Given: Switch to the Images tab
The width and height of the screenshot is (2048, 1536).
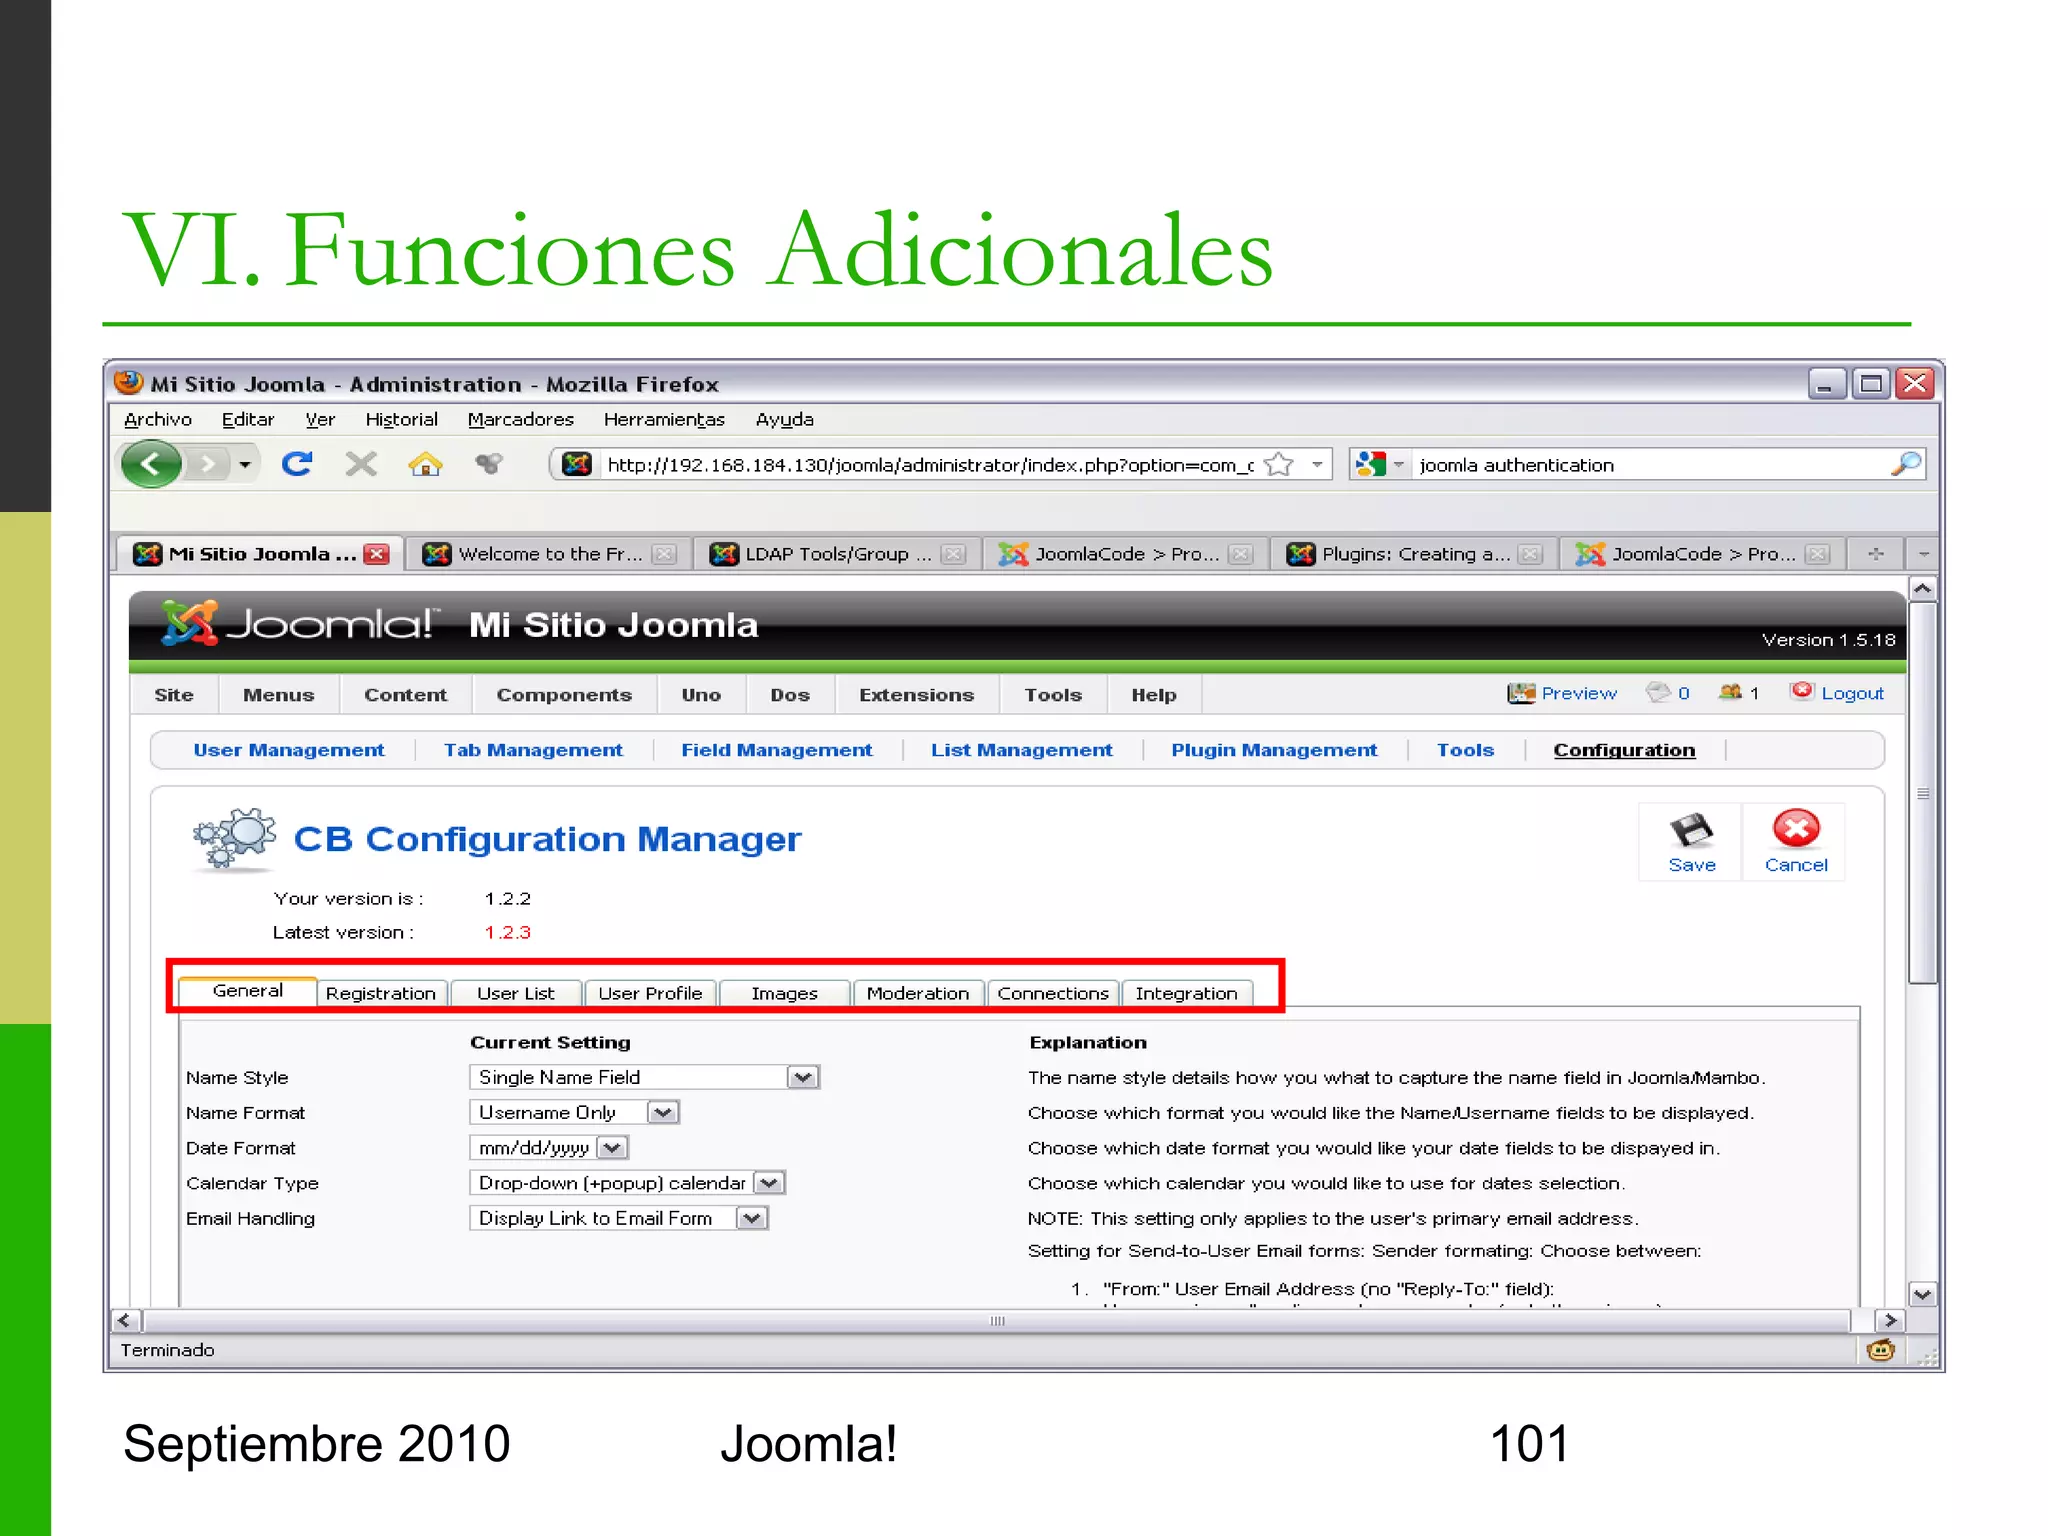Looking at the screenshot, I should [784, 993].
